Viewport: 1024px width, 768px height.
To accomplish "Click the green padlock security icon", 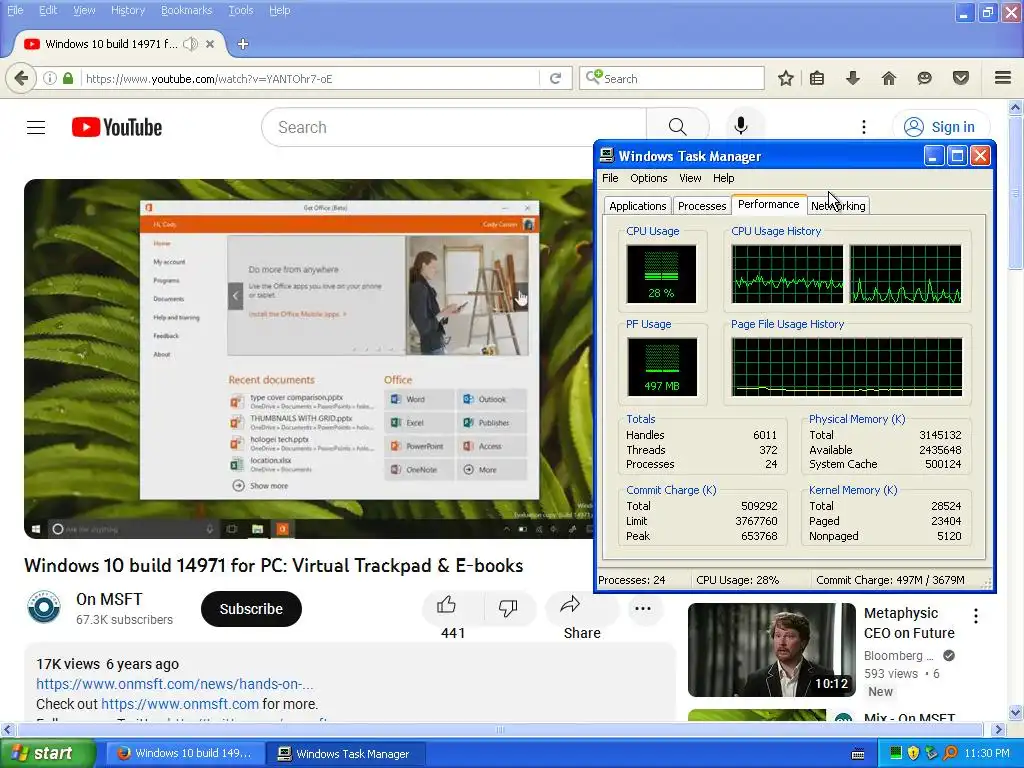I will click(x=68, y=78).
